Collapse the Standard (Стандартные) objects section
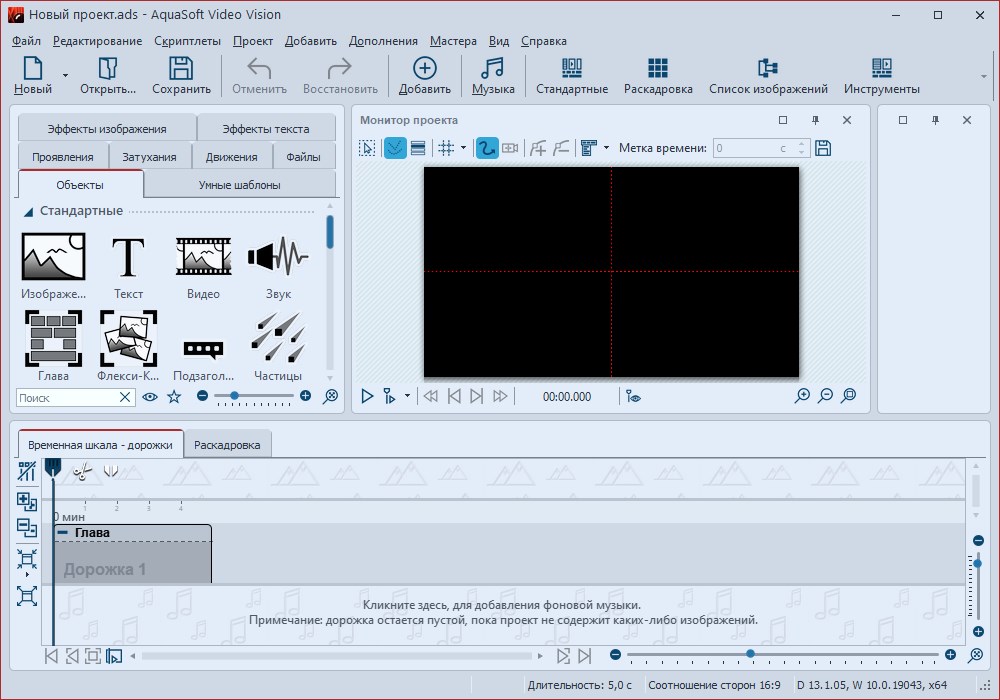This screenshot has height=700, width=1000. click(29, 211)
